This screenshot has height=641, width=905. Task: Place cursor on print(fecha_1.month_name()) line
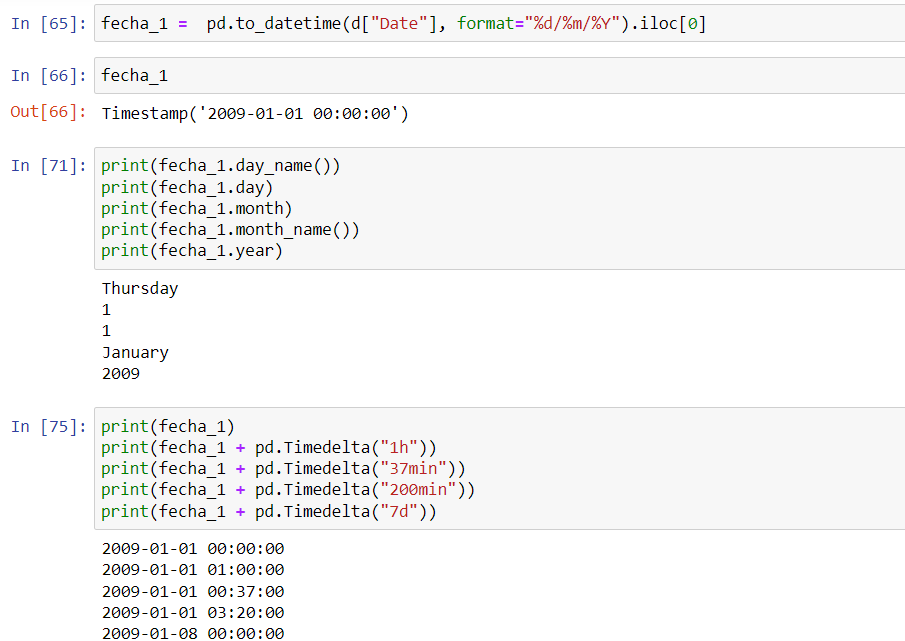pyautogui.click(x=230, y=230)
